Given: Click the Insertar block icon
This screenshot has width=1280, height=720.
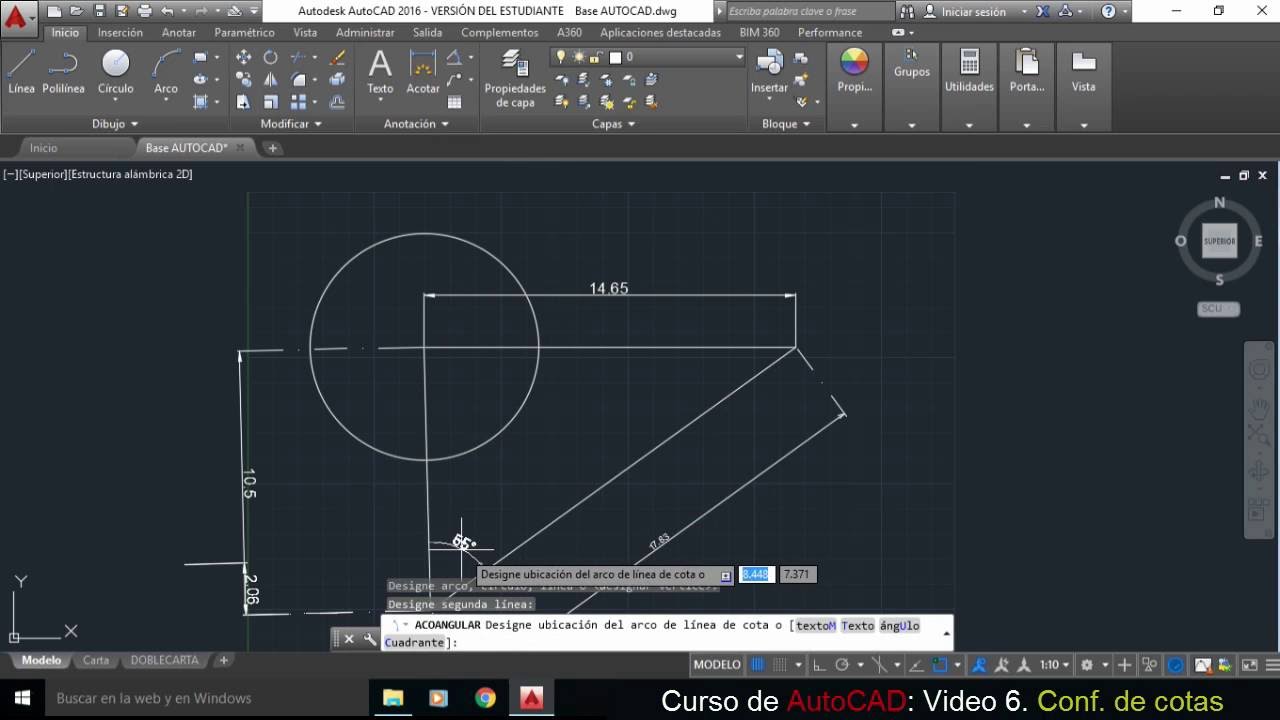Looking at the screenshot, I should [769, 70].
